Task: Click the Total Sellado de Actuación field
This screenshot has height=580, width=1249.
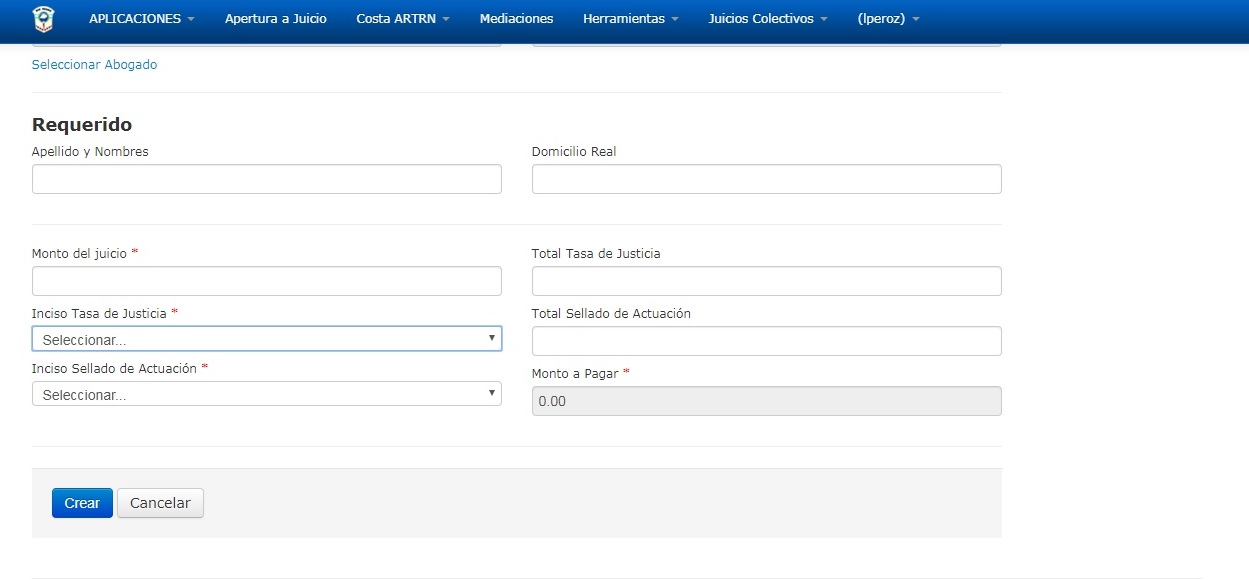Action: 766,341
